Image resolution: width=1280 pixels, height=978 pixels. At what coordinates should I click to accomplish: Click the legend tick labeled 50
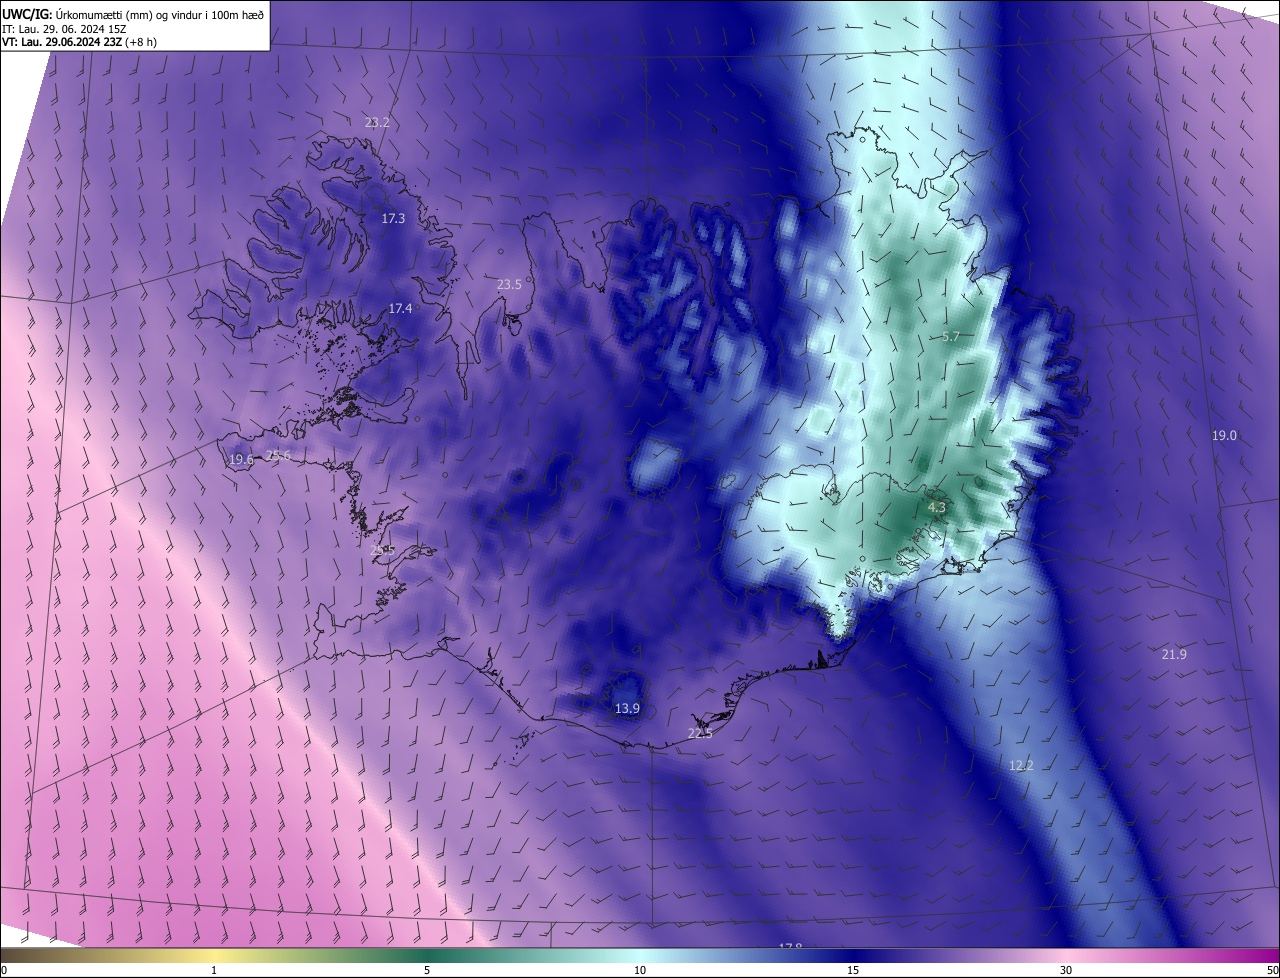(x=1272, y=971)
